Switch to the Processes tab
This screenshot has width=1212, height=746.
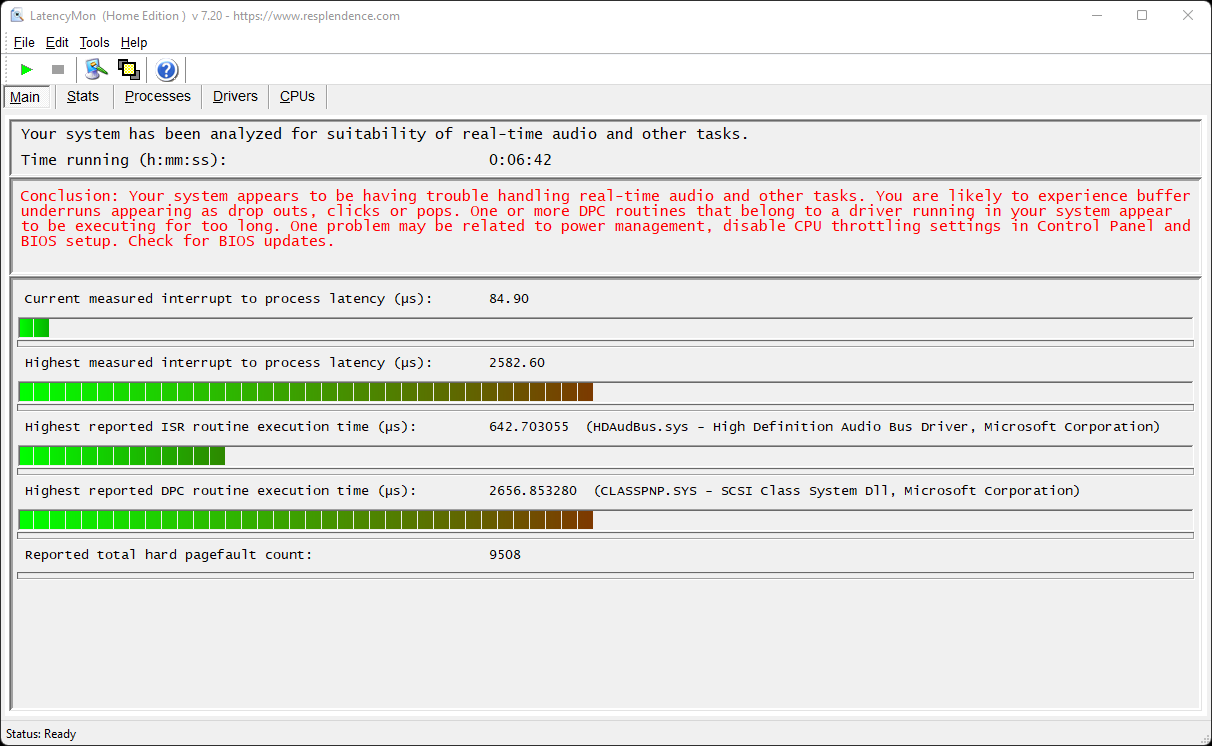click(x=158, y=96)
